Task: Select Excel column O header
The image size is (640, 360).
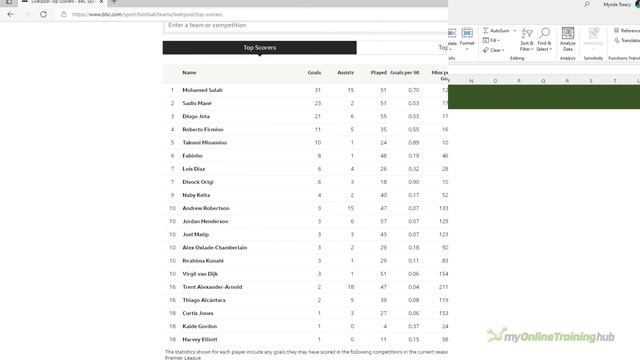Action: (495, 81)
